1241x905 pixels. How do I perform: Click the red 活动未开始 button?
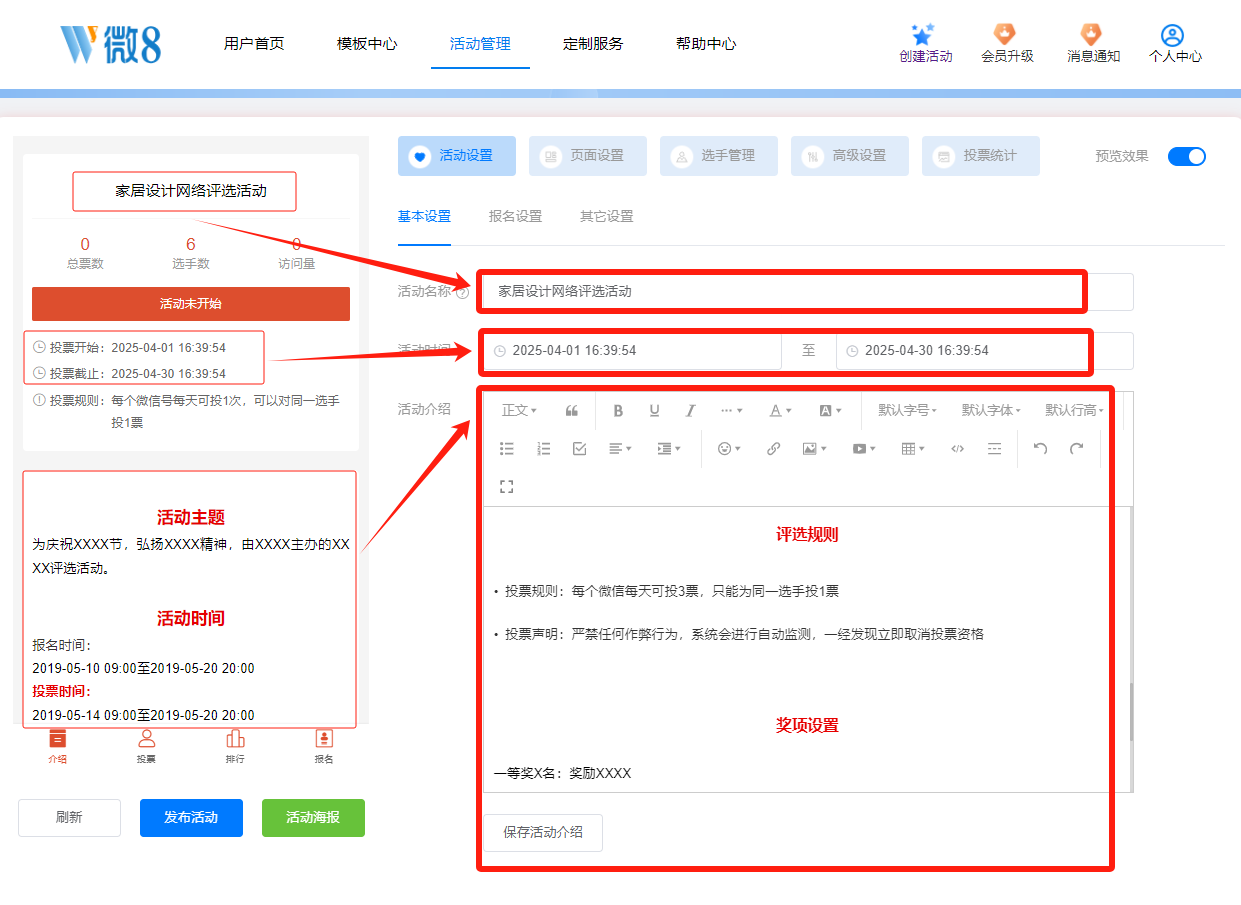[x=191, y=304]
